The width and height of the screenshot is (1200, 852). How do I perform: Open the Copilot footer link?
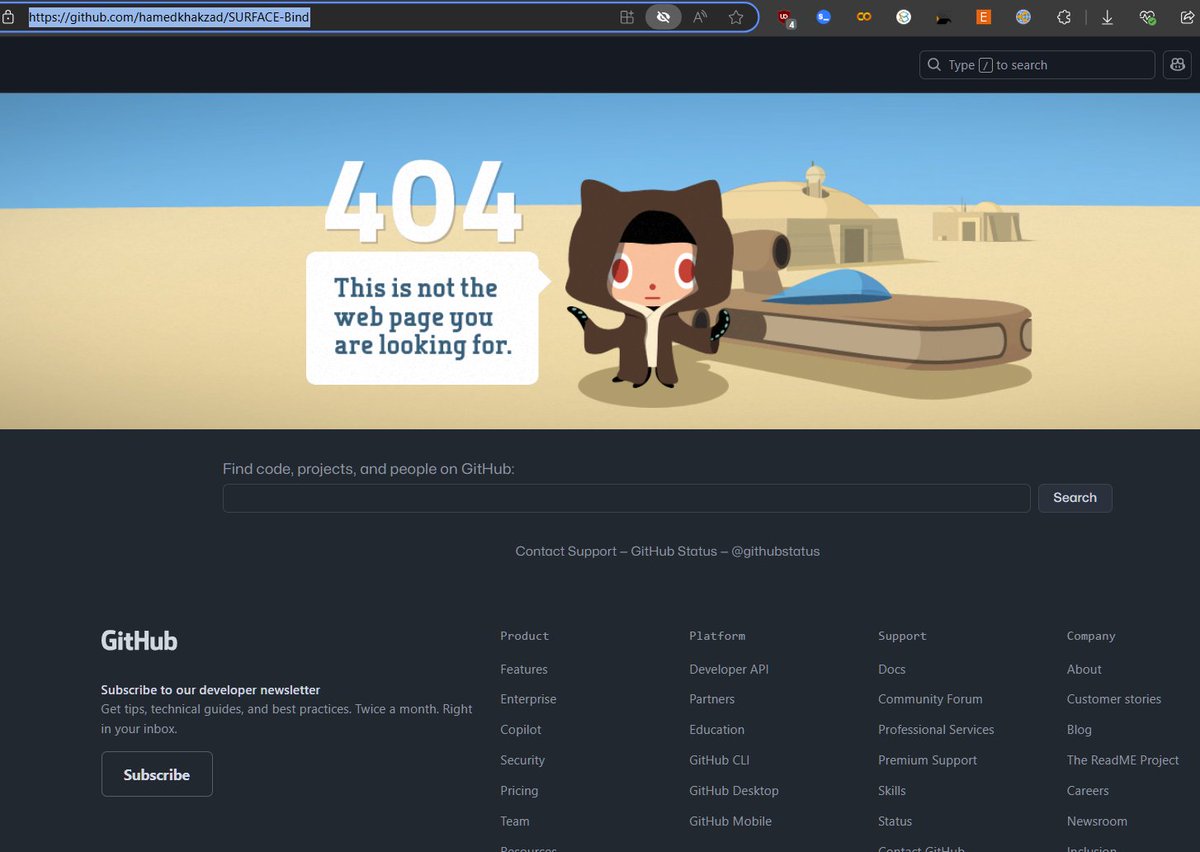coord(521,730)
